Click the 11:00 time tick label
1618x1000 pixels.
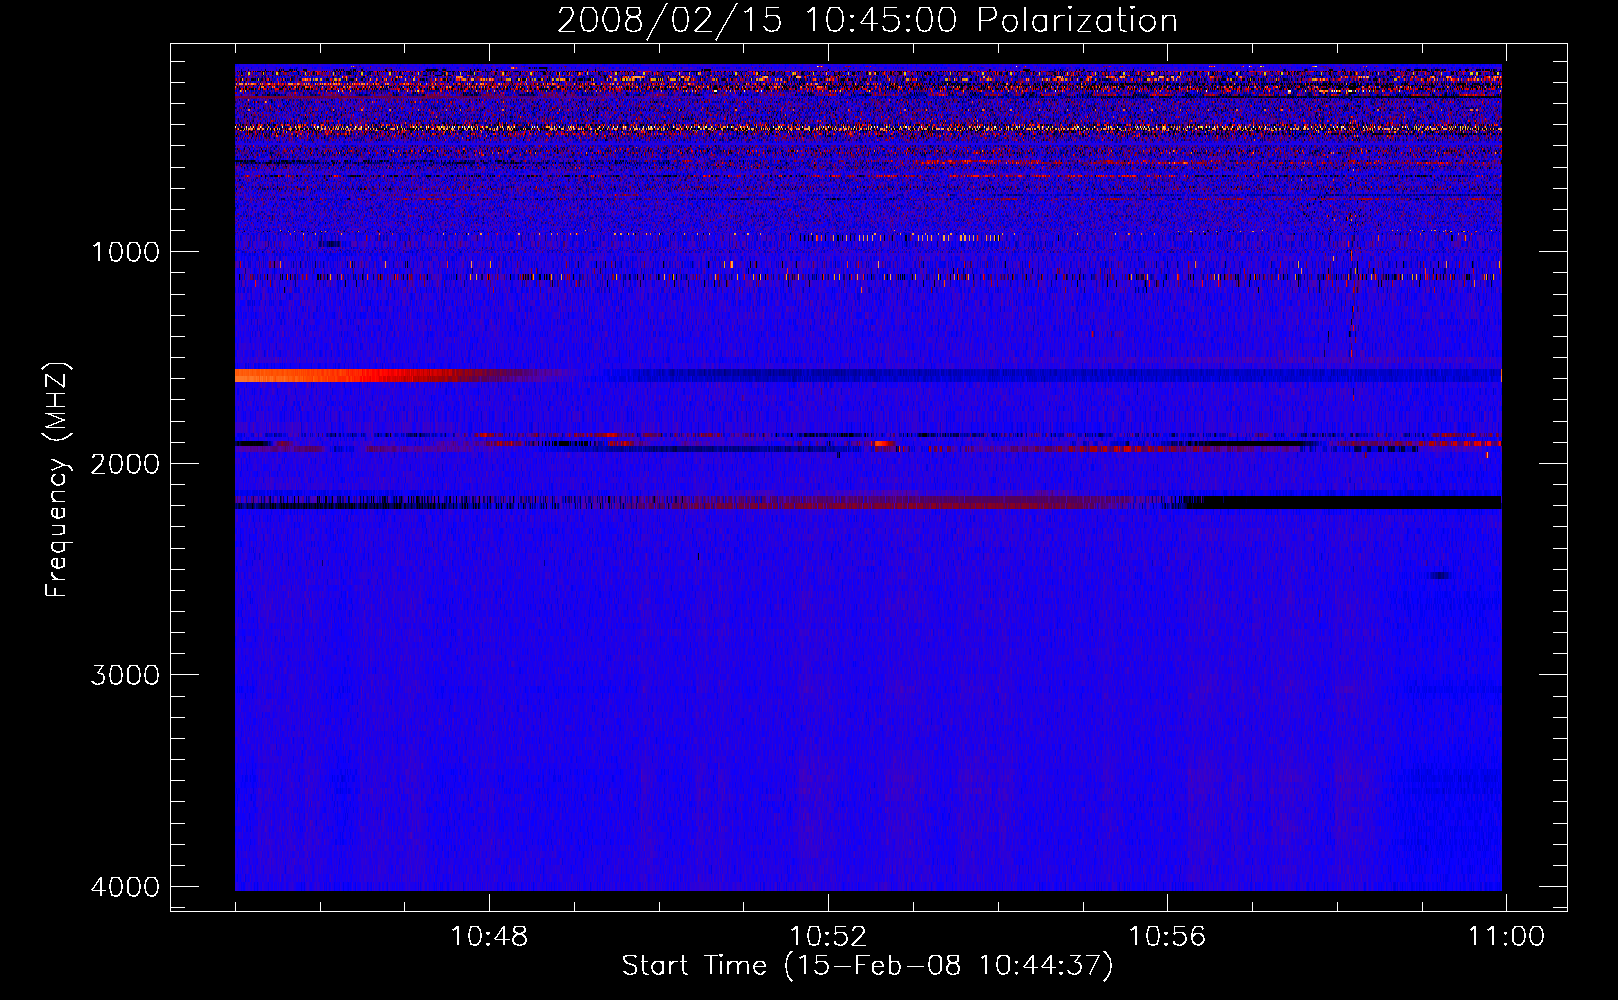tap(1506, 937)
